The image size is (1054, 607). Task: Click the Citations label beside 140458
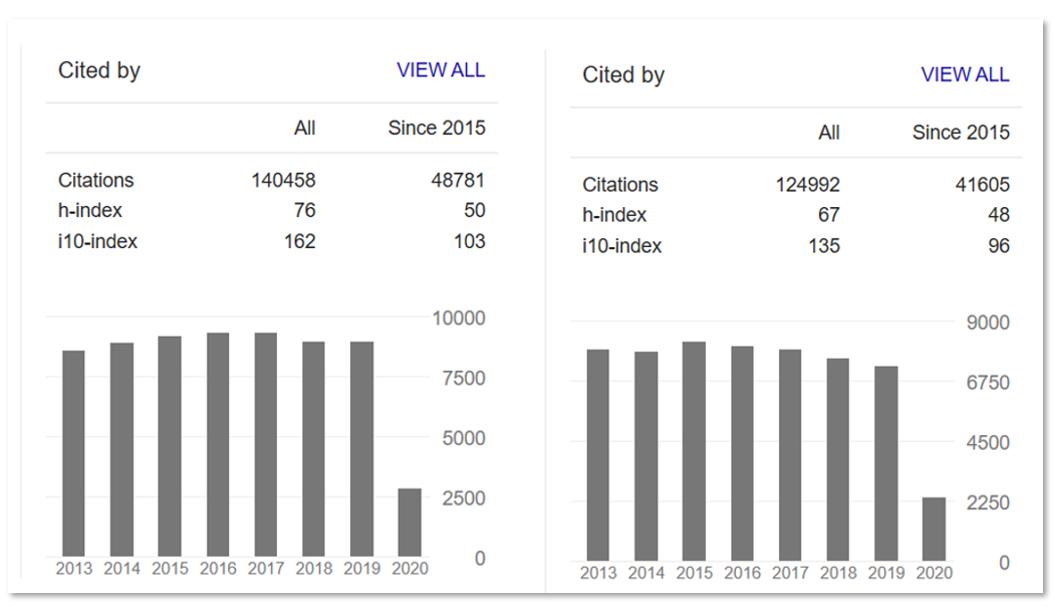96,181
